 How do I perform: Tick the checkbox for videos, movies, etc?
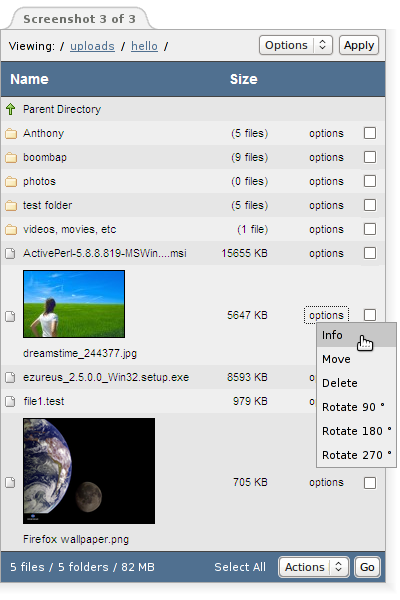pyautogui.click(x=370, y=229)
